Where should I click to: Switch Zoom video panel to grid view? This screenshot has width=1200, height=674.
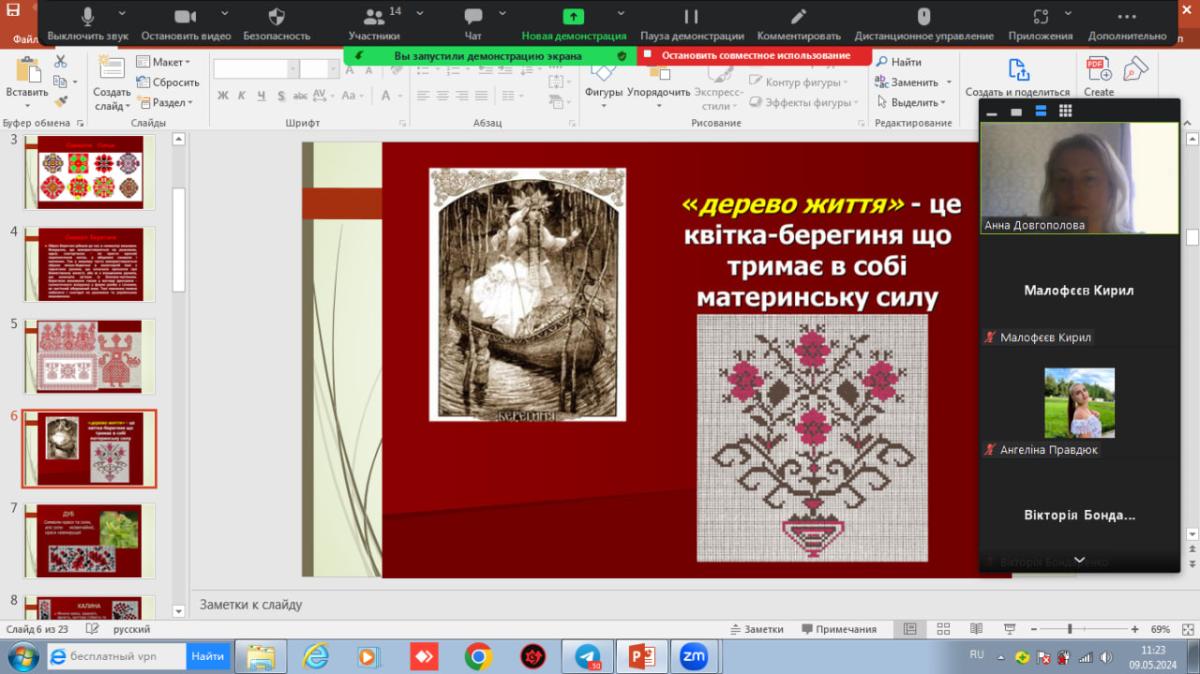(1066, 111)
